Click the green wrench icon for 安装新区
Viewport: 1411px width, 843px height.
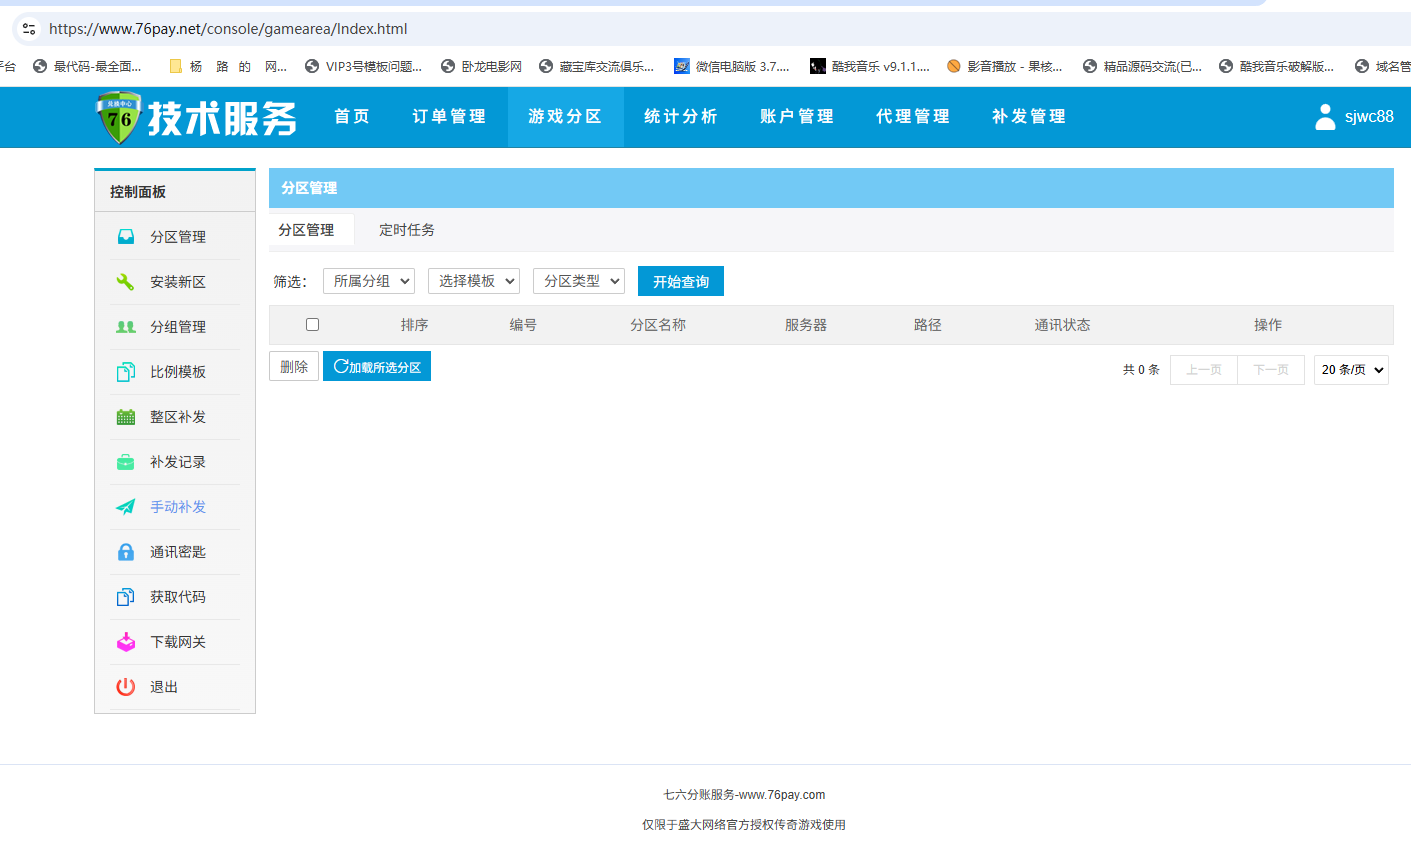[x=126, y=282]
